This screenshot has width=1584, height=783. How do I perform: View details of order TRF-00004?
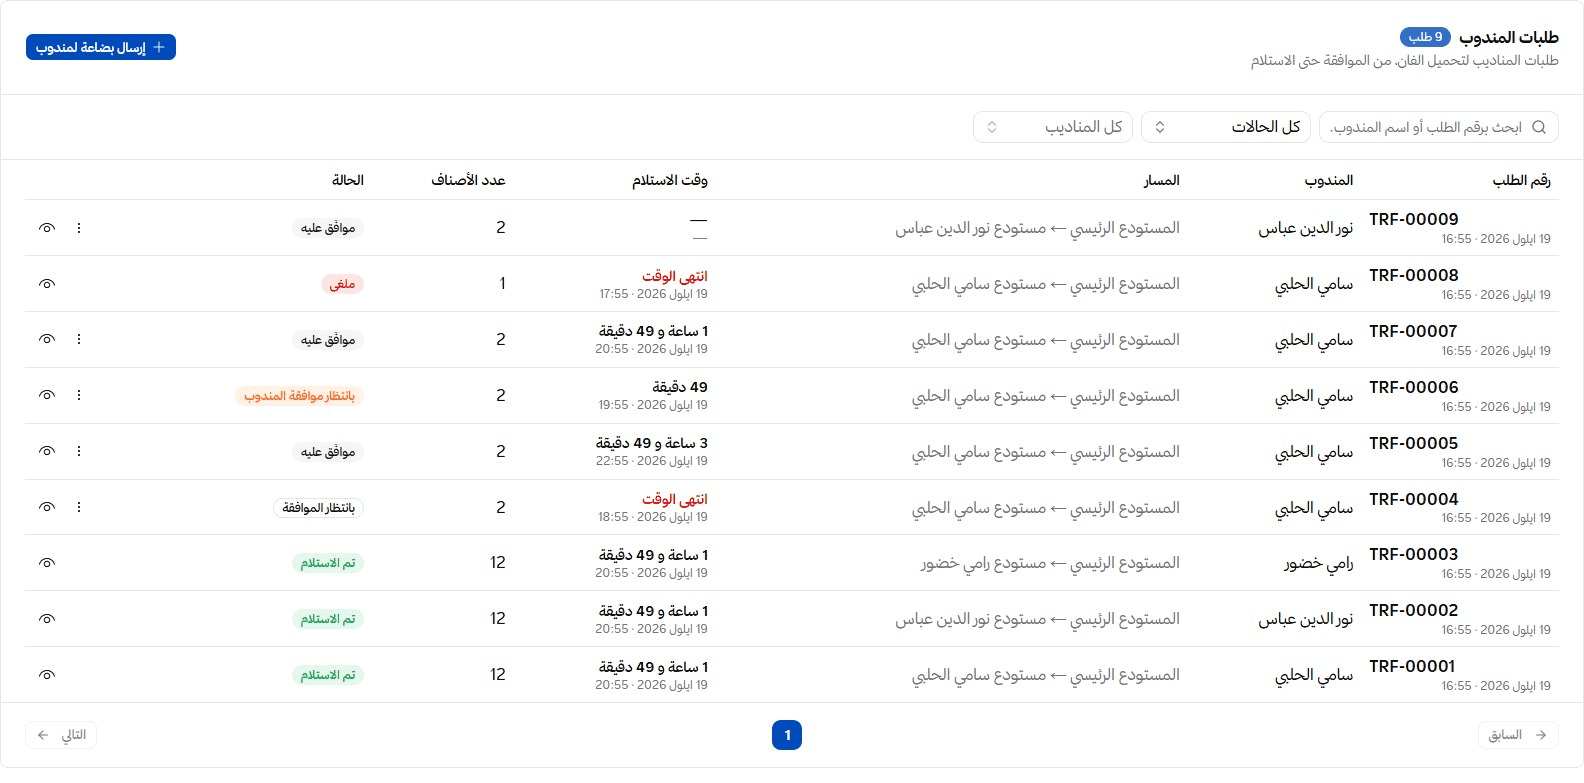47,507
